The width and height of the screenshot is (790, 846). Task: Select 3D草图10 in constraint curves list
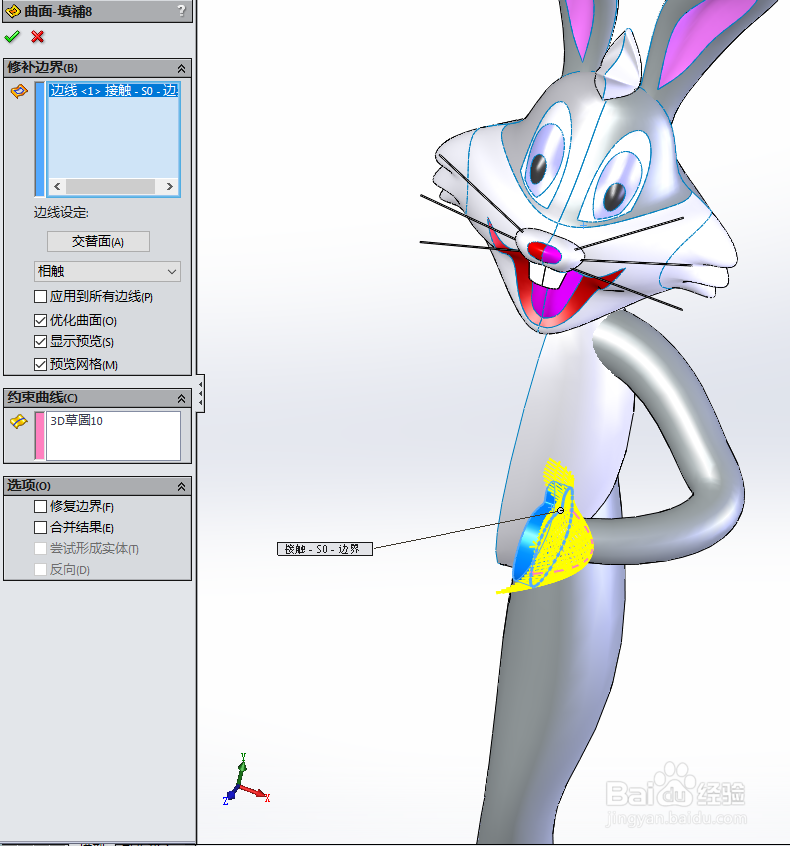[76, 421]
